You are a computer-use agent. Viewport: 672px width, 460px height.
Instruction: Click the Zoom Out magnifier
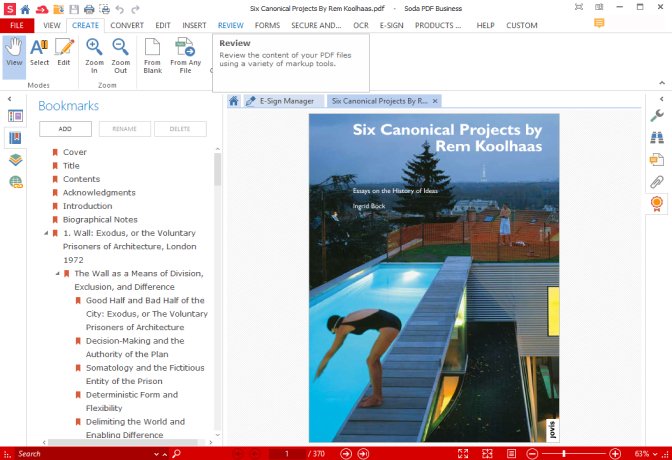tap(120, 56)
